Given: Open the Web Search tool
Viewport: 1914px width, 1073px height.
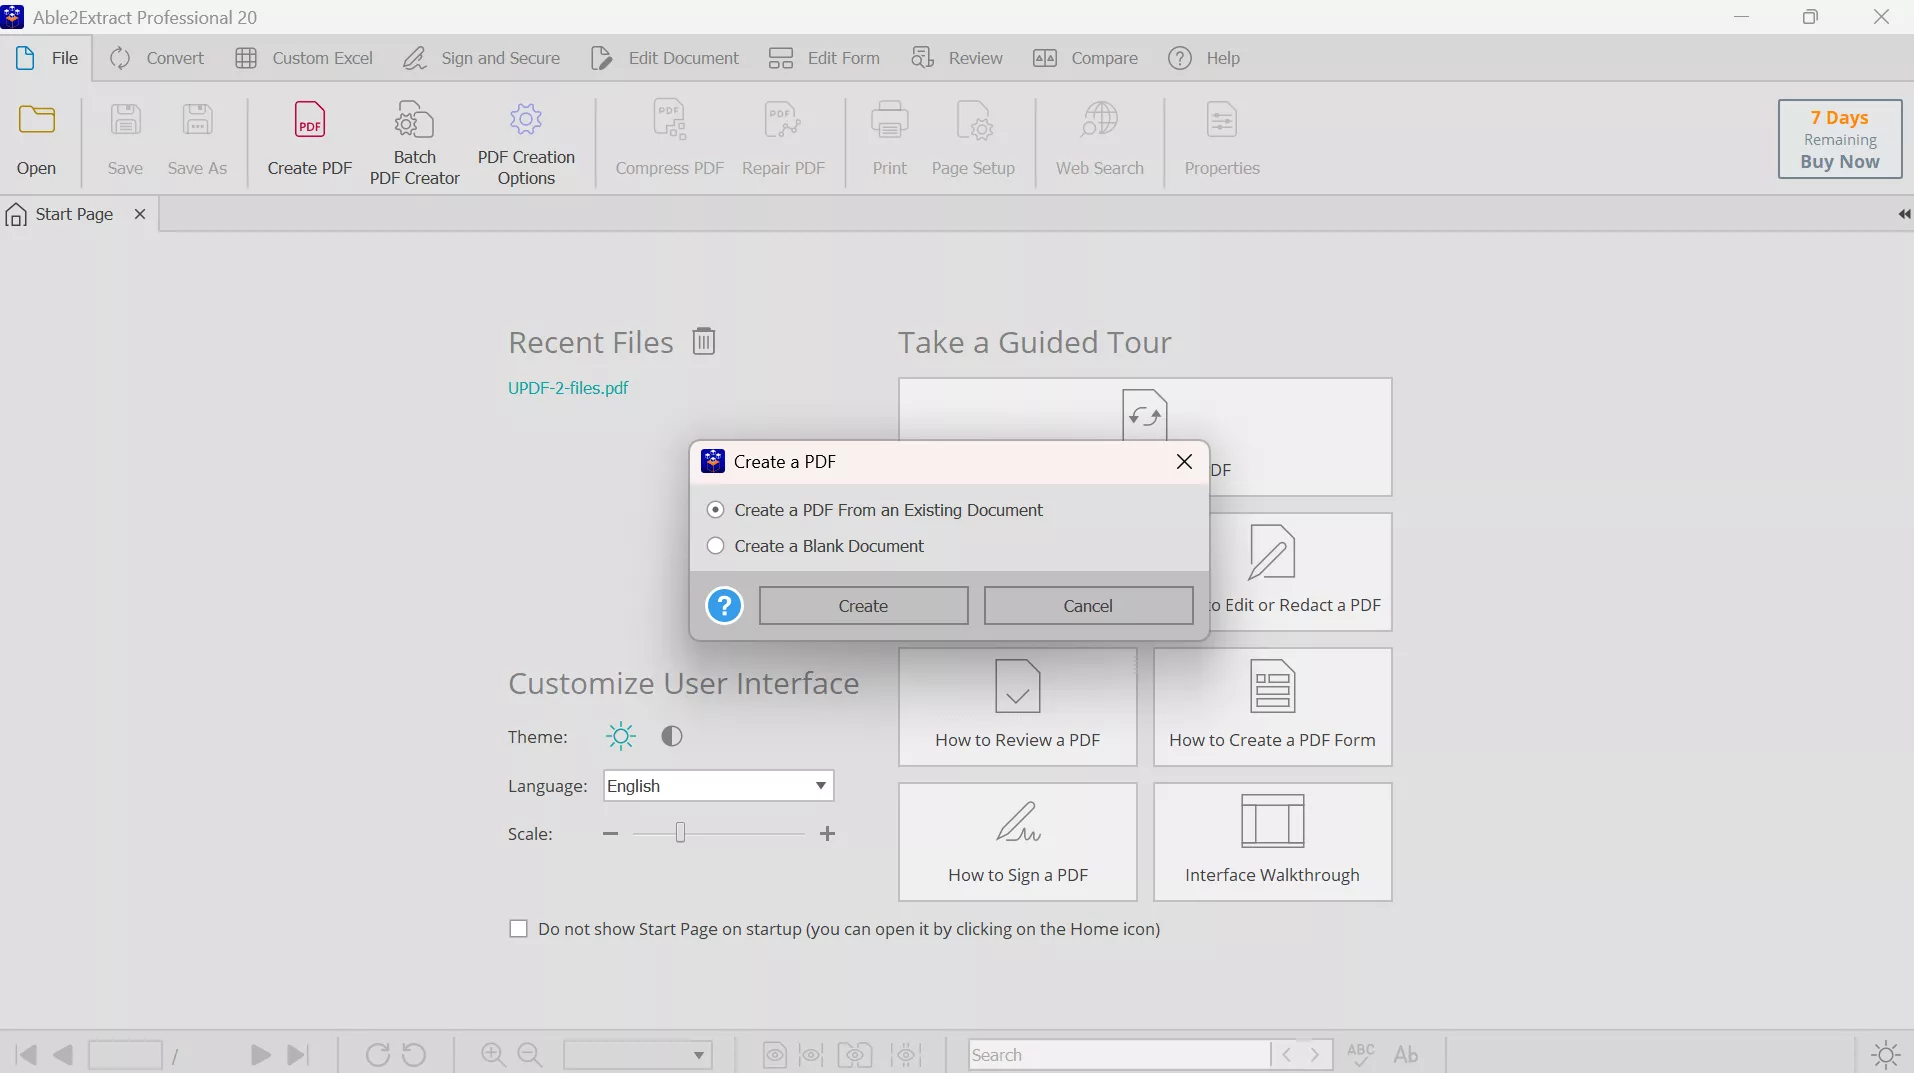Looking at the screenshot, I should [x=1099, y=141].
